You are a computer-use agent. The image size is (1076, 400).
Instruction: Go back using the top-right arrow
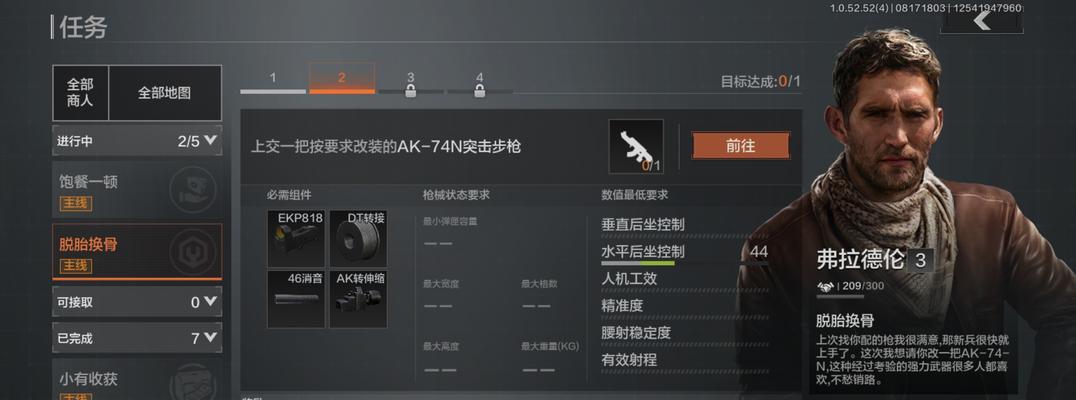click(x=982, y=21)
